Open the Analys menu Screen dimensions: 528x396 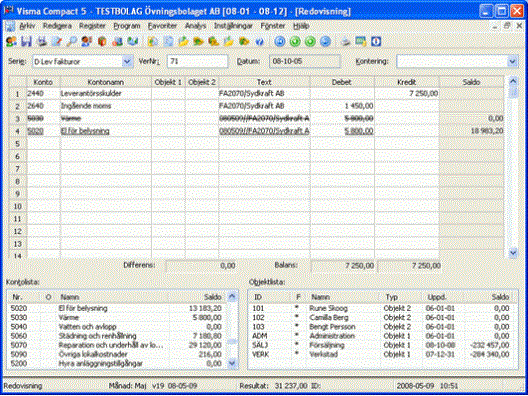pos(195,26)
